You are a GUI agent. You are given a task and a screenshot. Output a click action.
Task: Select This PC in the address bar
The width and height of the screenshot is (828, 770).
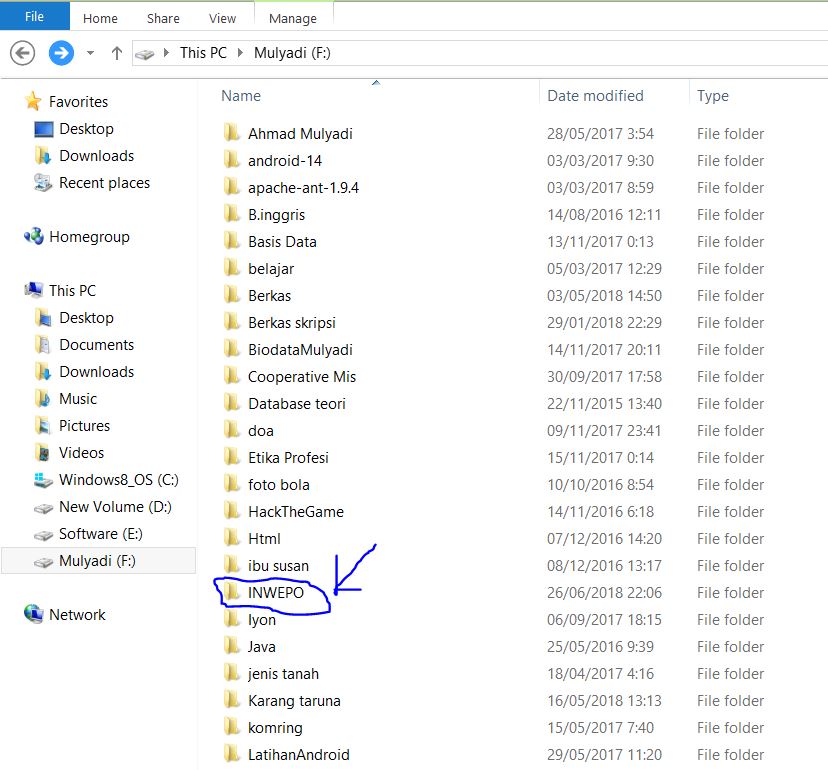point(203,53)
